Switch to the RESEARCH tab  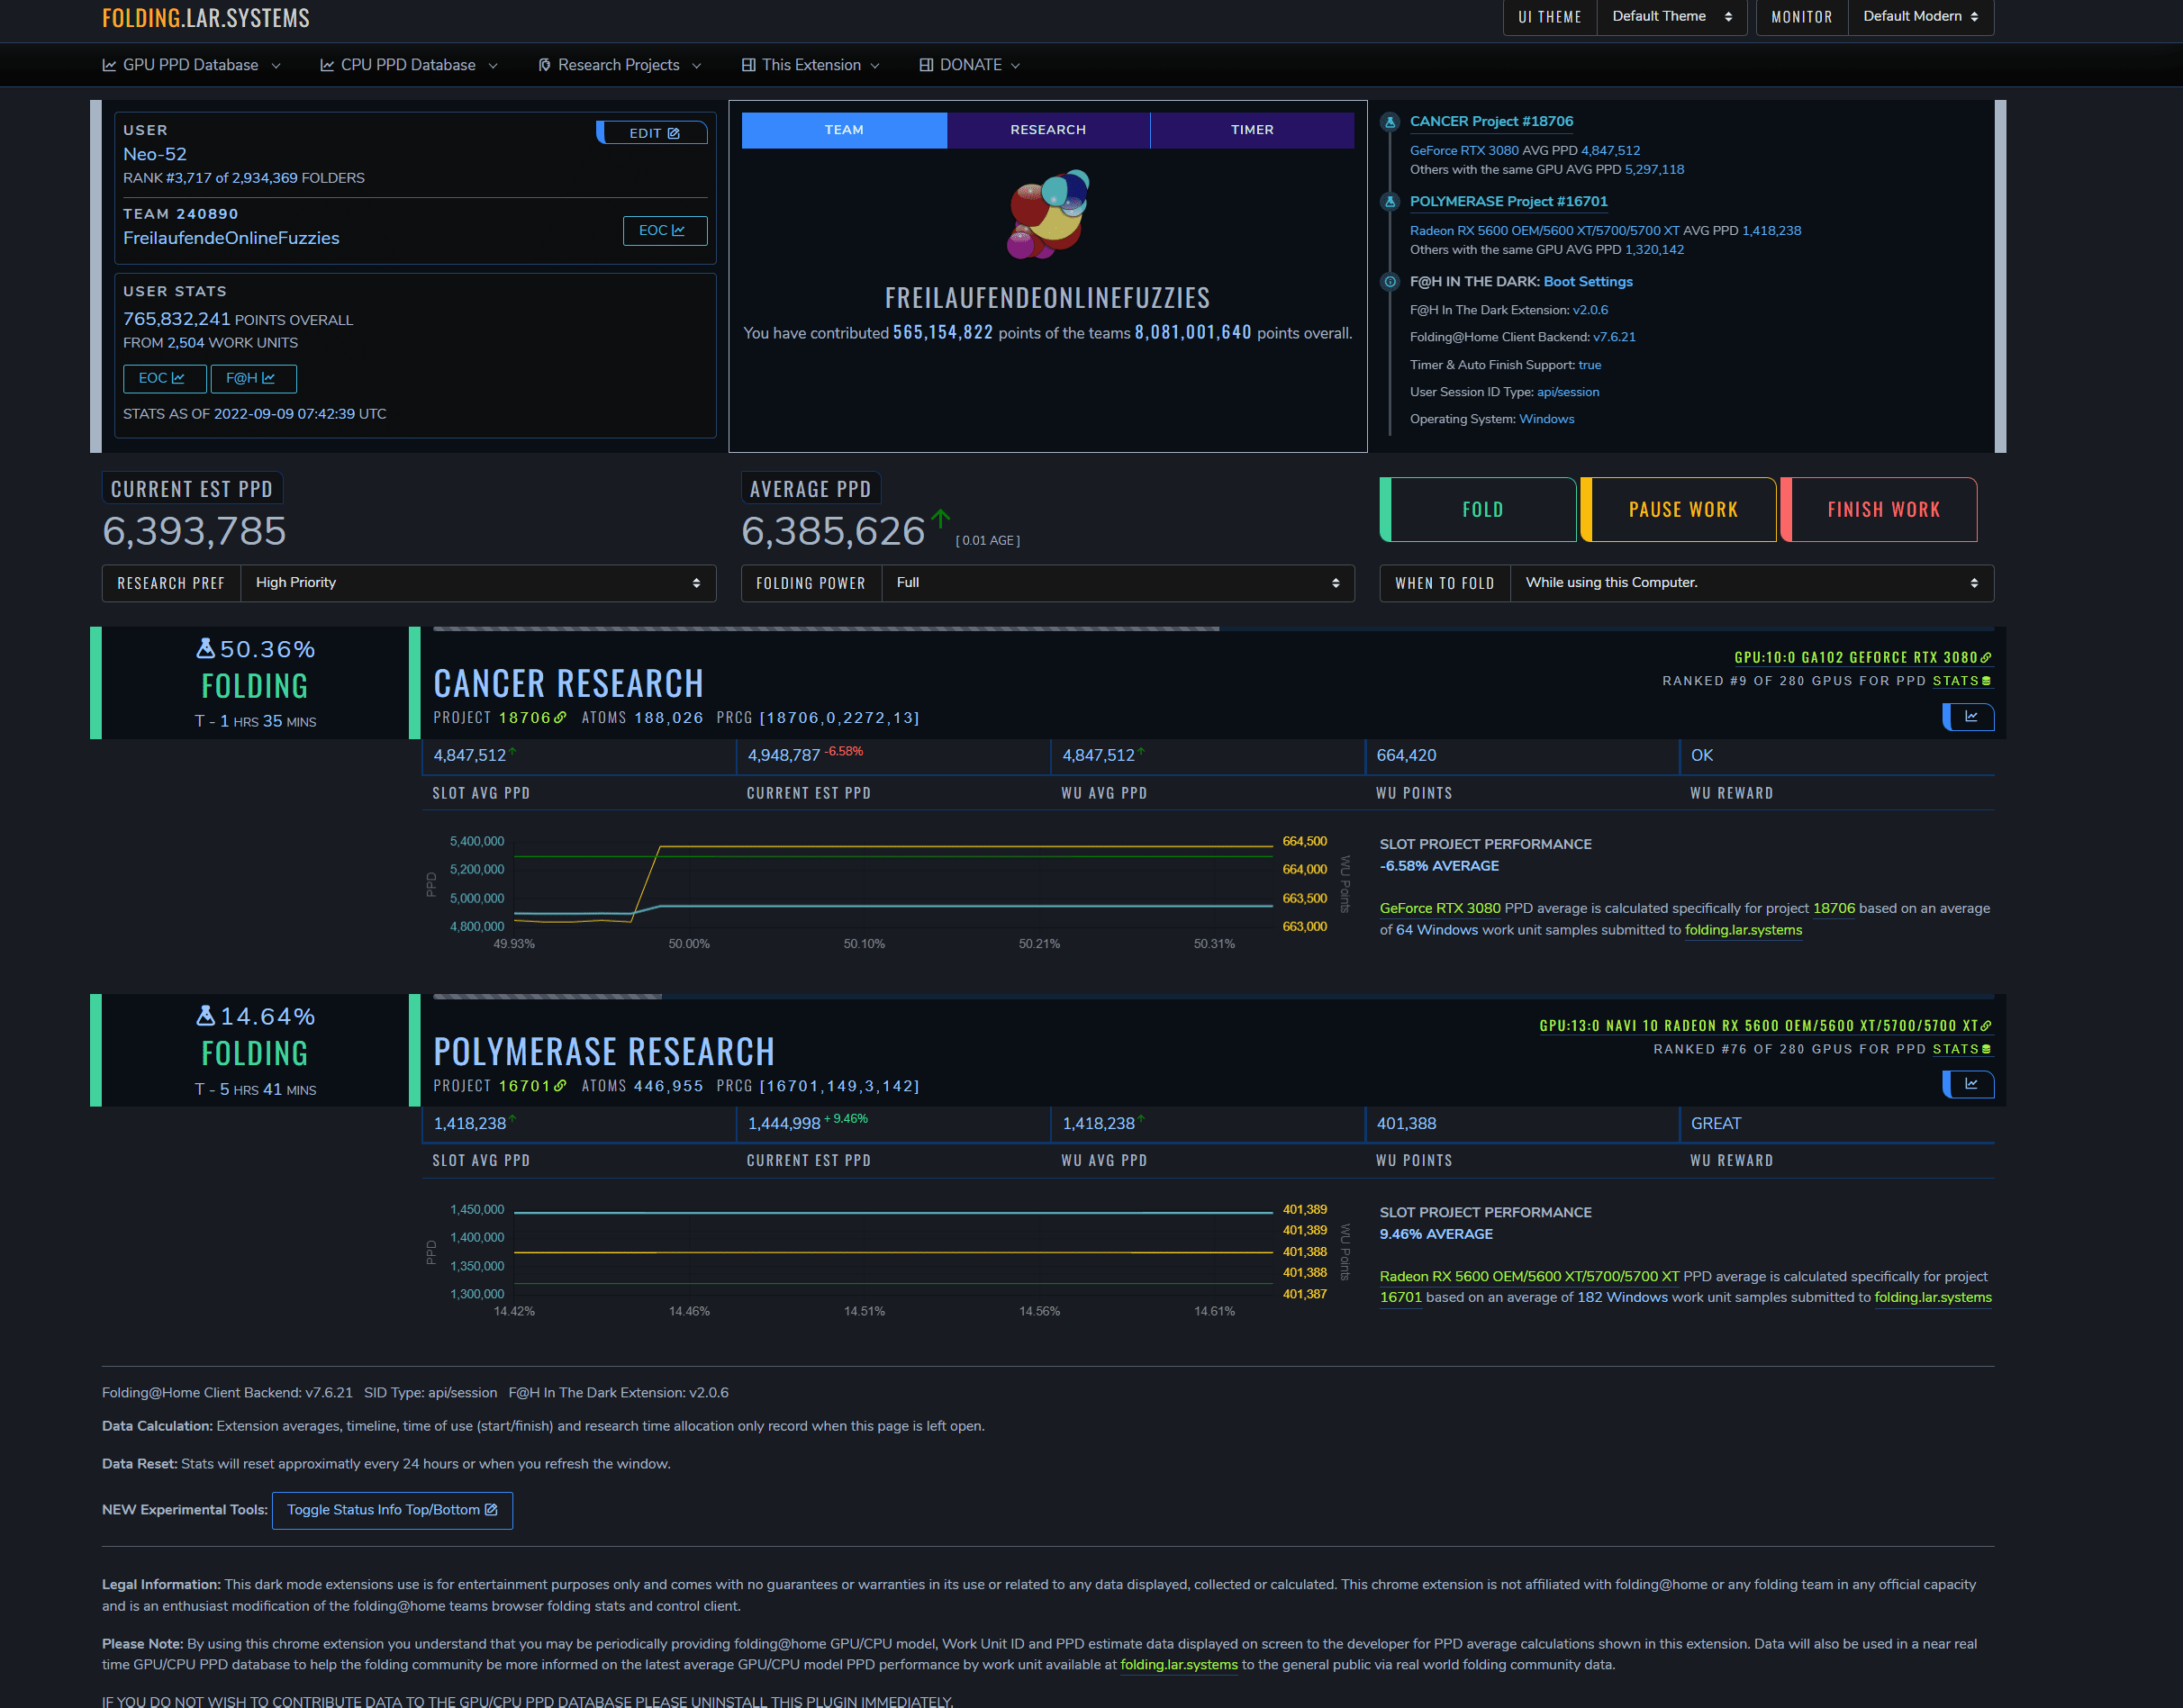(x=1048, y=130)
